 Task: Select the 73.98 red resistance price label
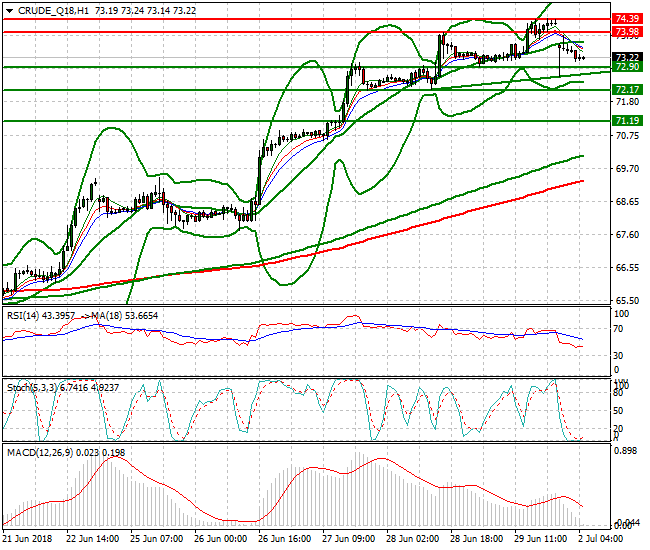[x=627, y=32]
